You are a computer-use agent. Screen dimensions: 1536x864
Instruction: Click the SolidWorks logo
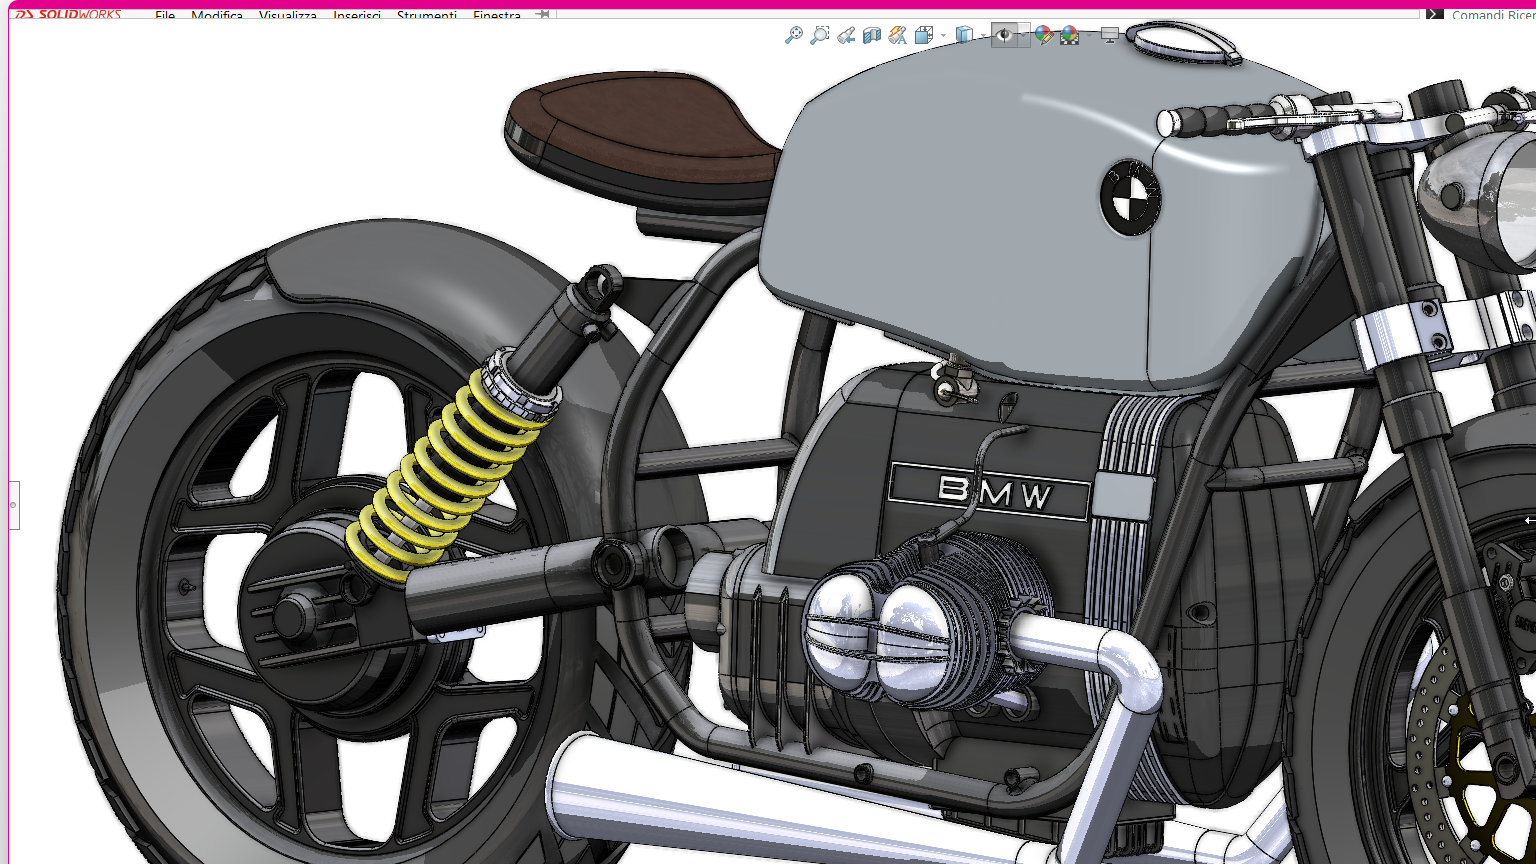click(69, 15)
